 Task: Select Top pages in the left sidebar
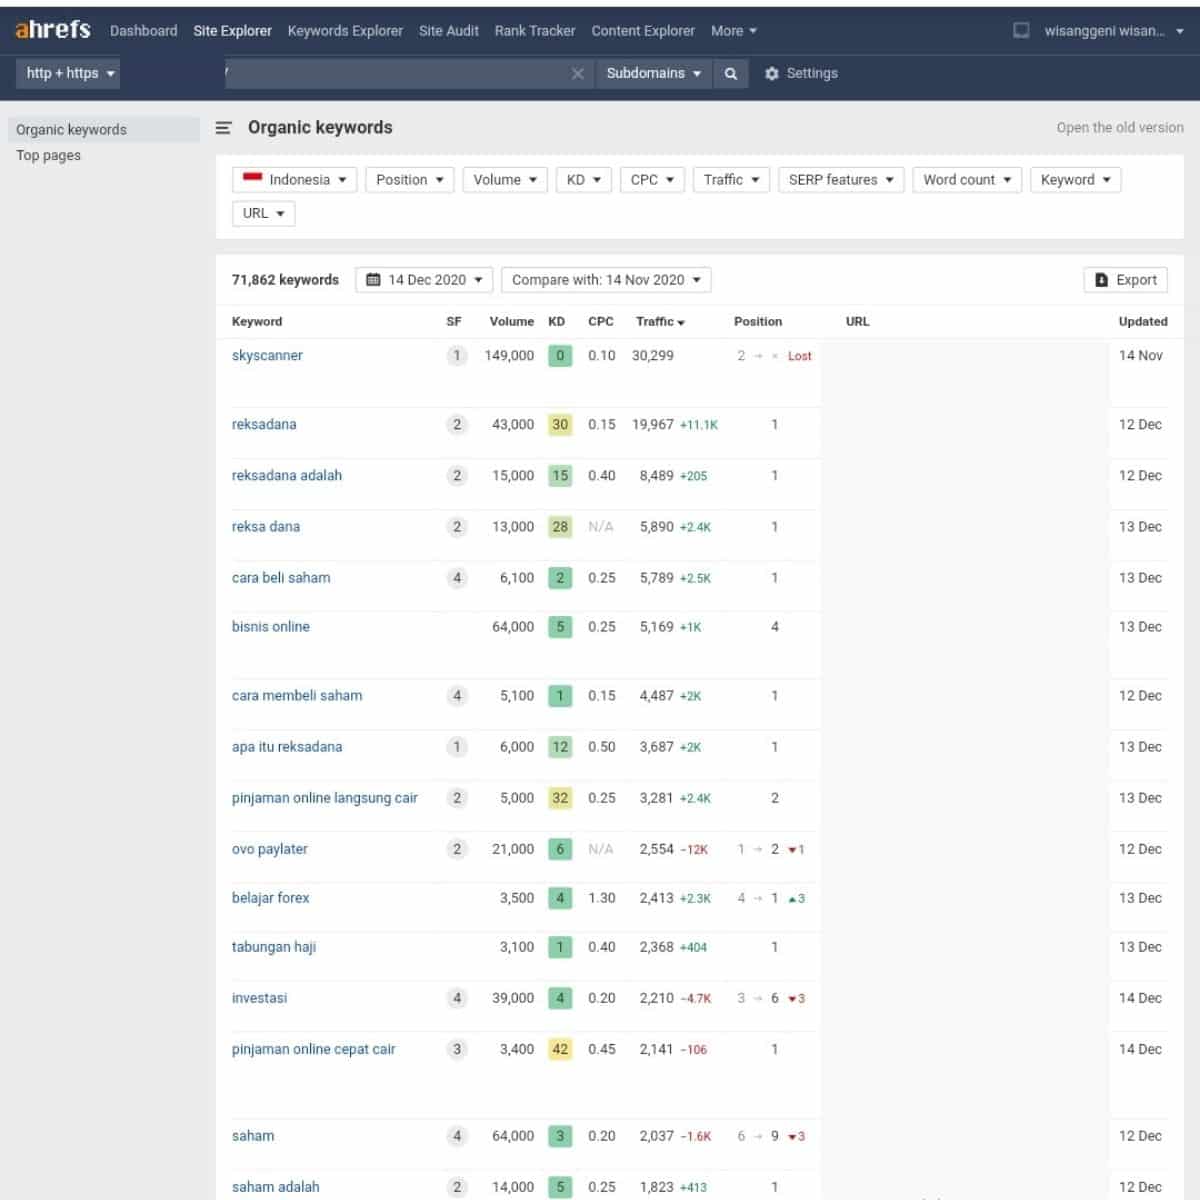tap(48, 155)
